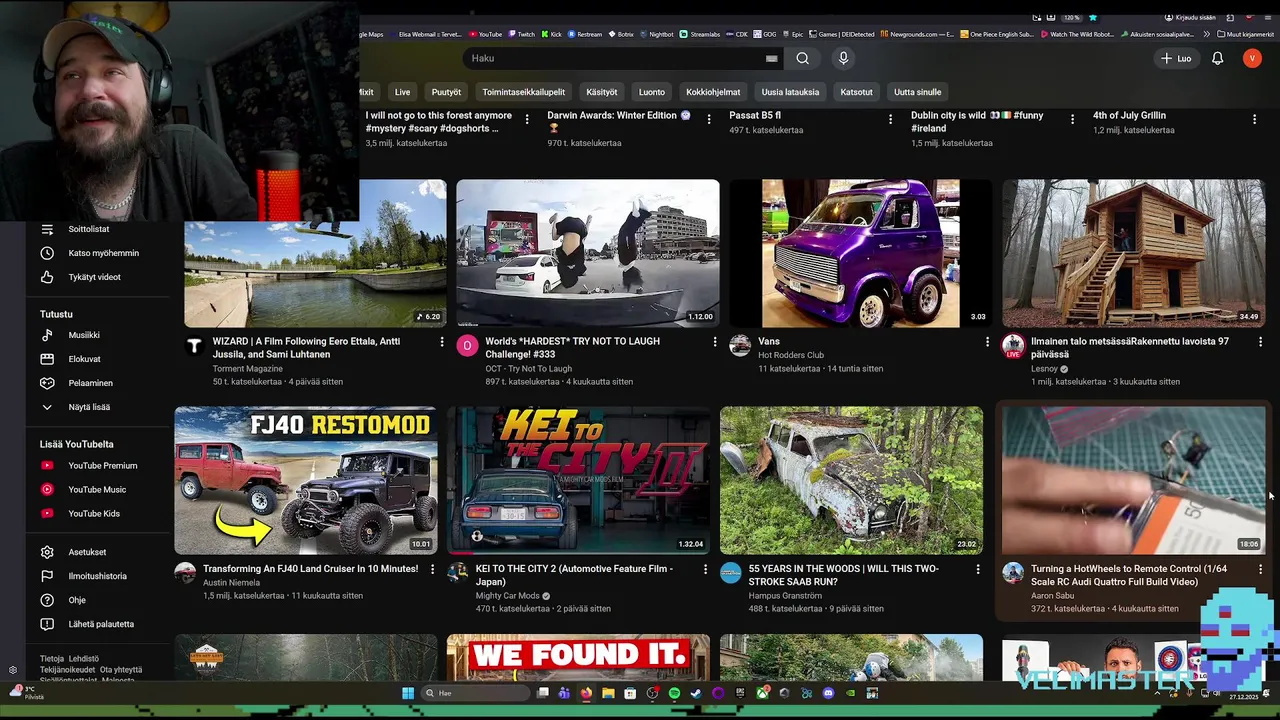Select the Live filter chip
1280x720 pixels.
tap(402, 92)
